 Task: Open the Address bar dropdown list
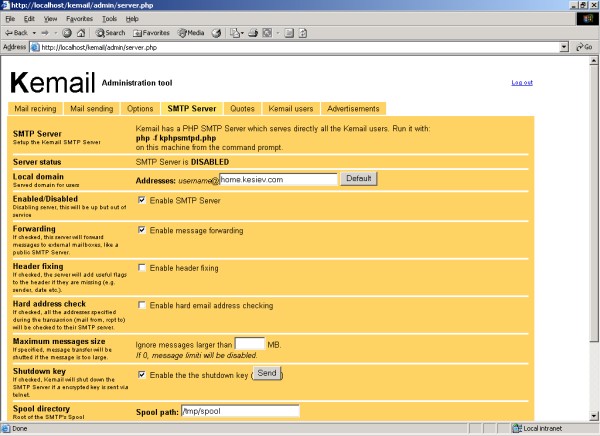pyautogui.click(x=564, y=47)
